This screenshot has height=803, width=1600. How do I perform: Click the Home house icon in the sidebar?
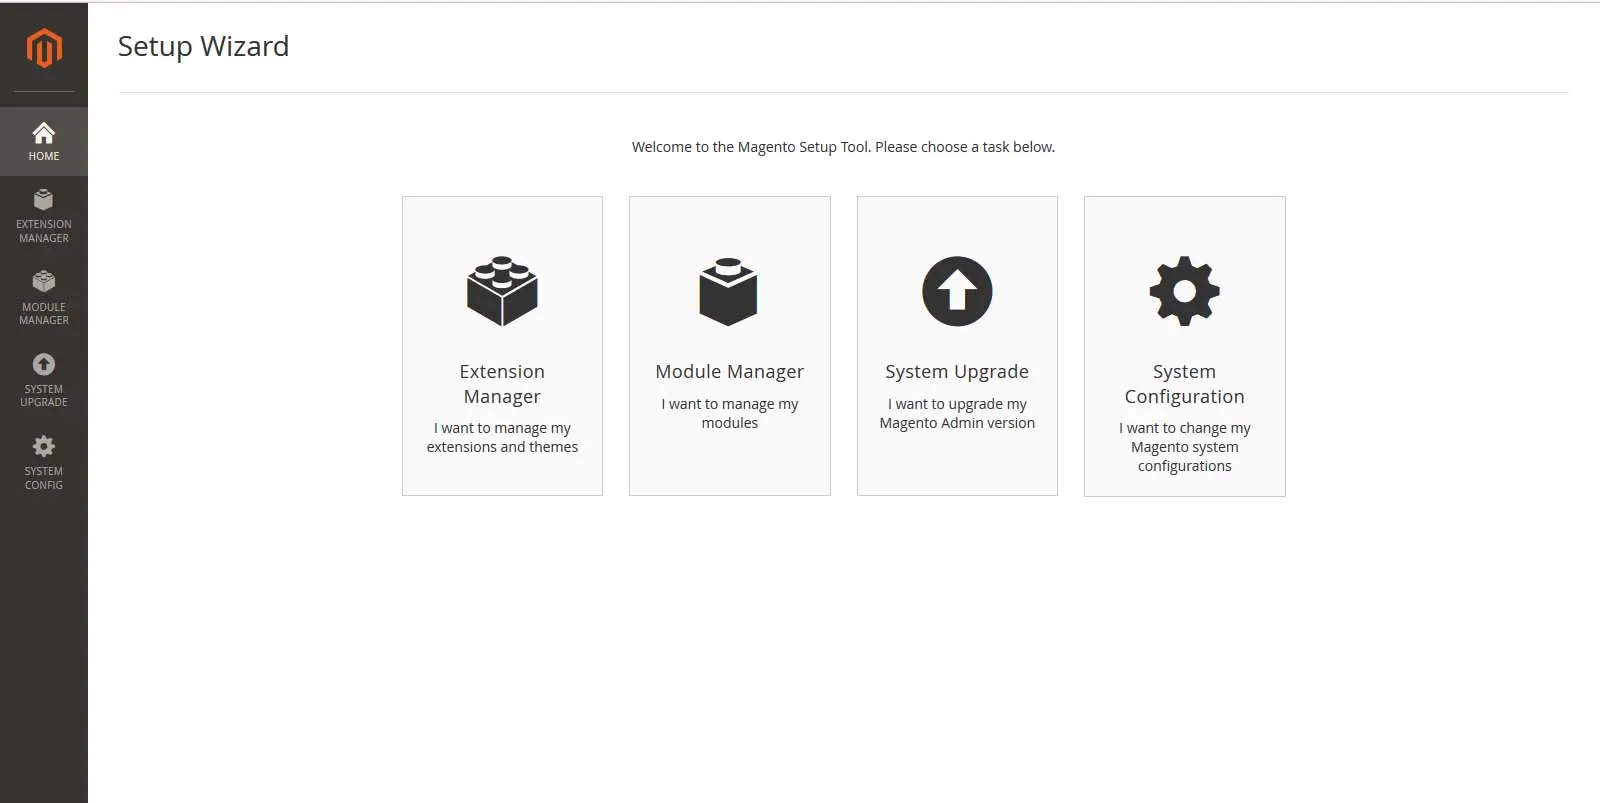(44, 132)
